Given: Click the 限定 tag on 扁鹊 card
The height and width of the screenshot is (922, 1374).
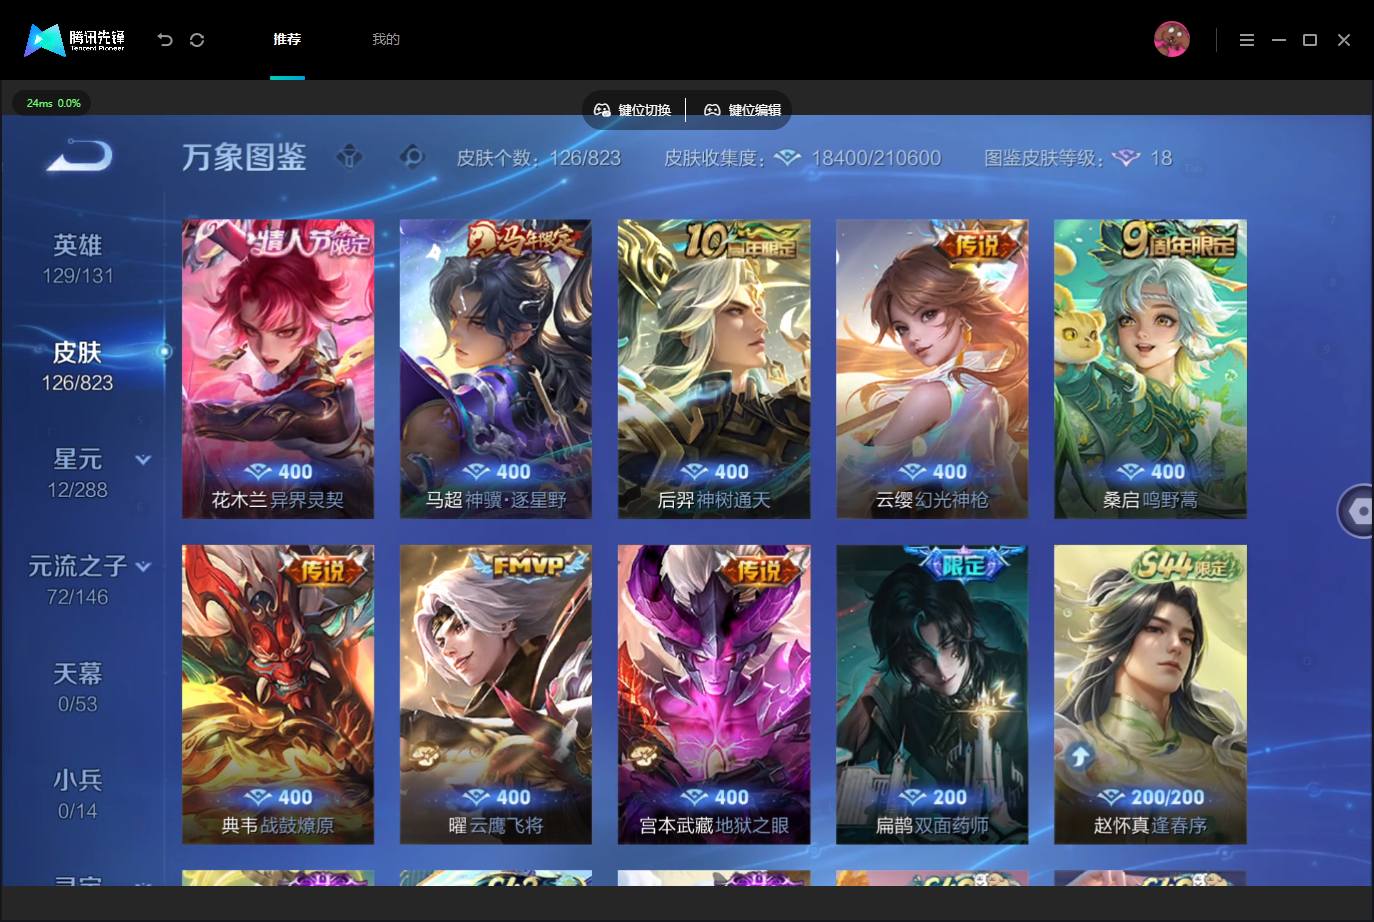Looking at the screenshot, I should [x=964, y=566].
